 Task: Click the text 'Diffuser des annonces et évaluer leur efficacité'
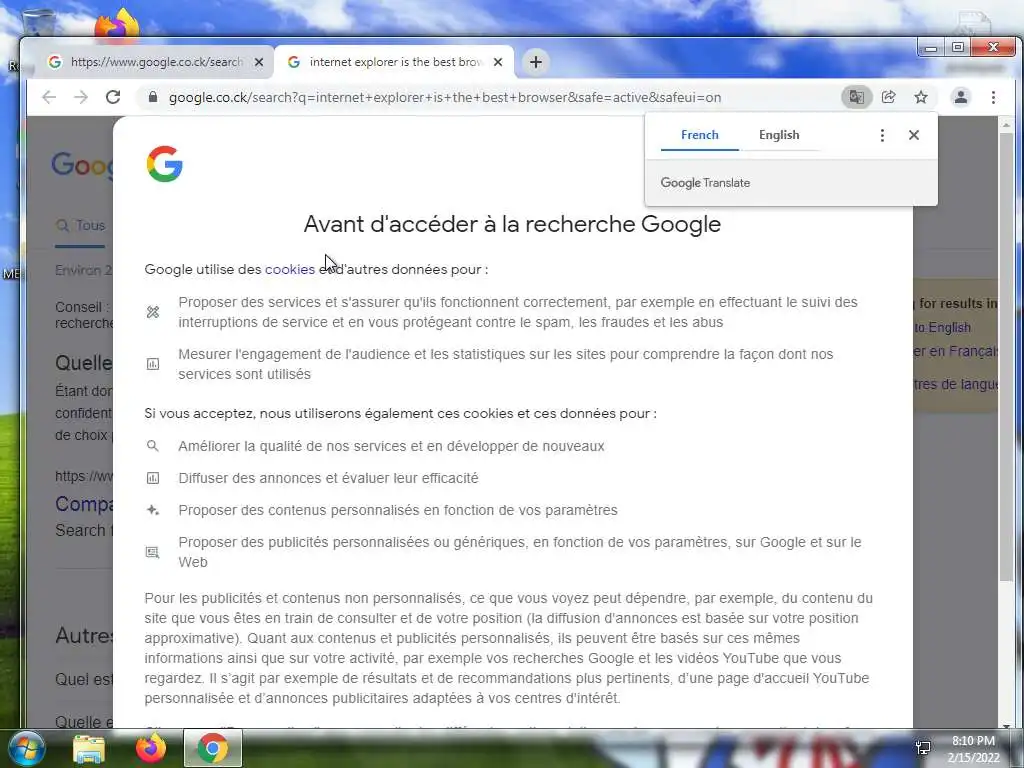coord(328,478)
